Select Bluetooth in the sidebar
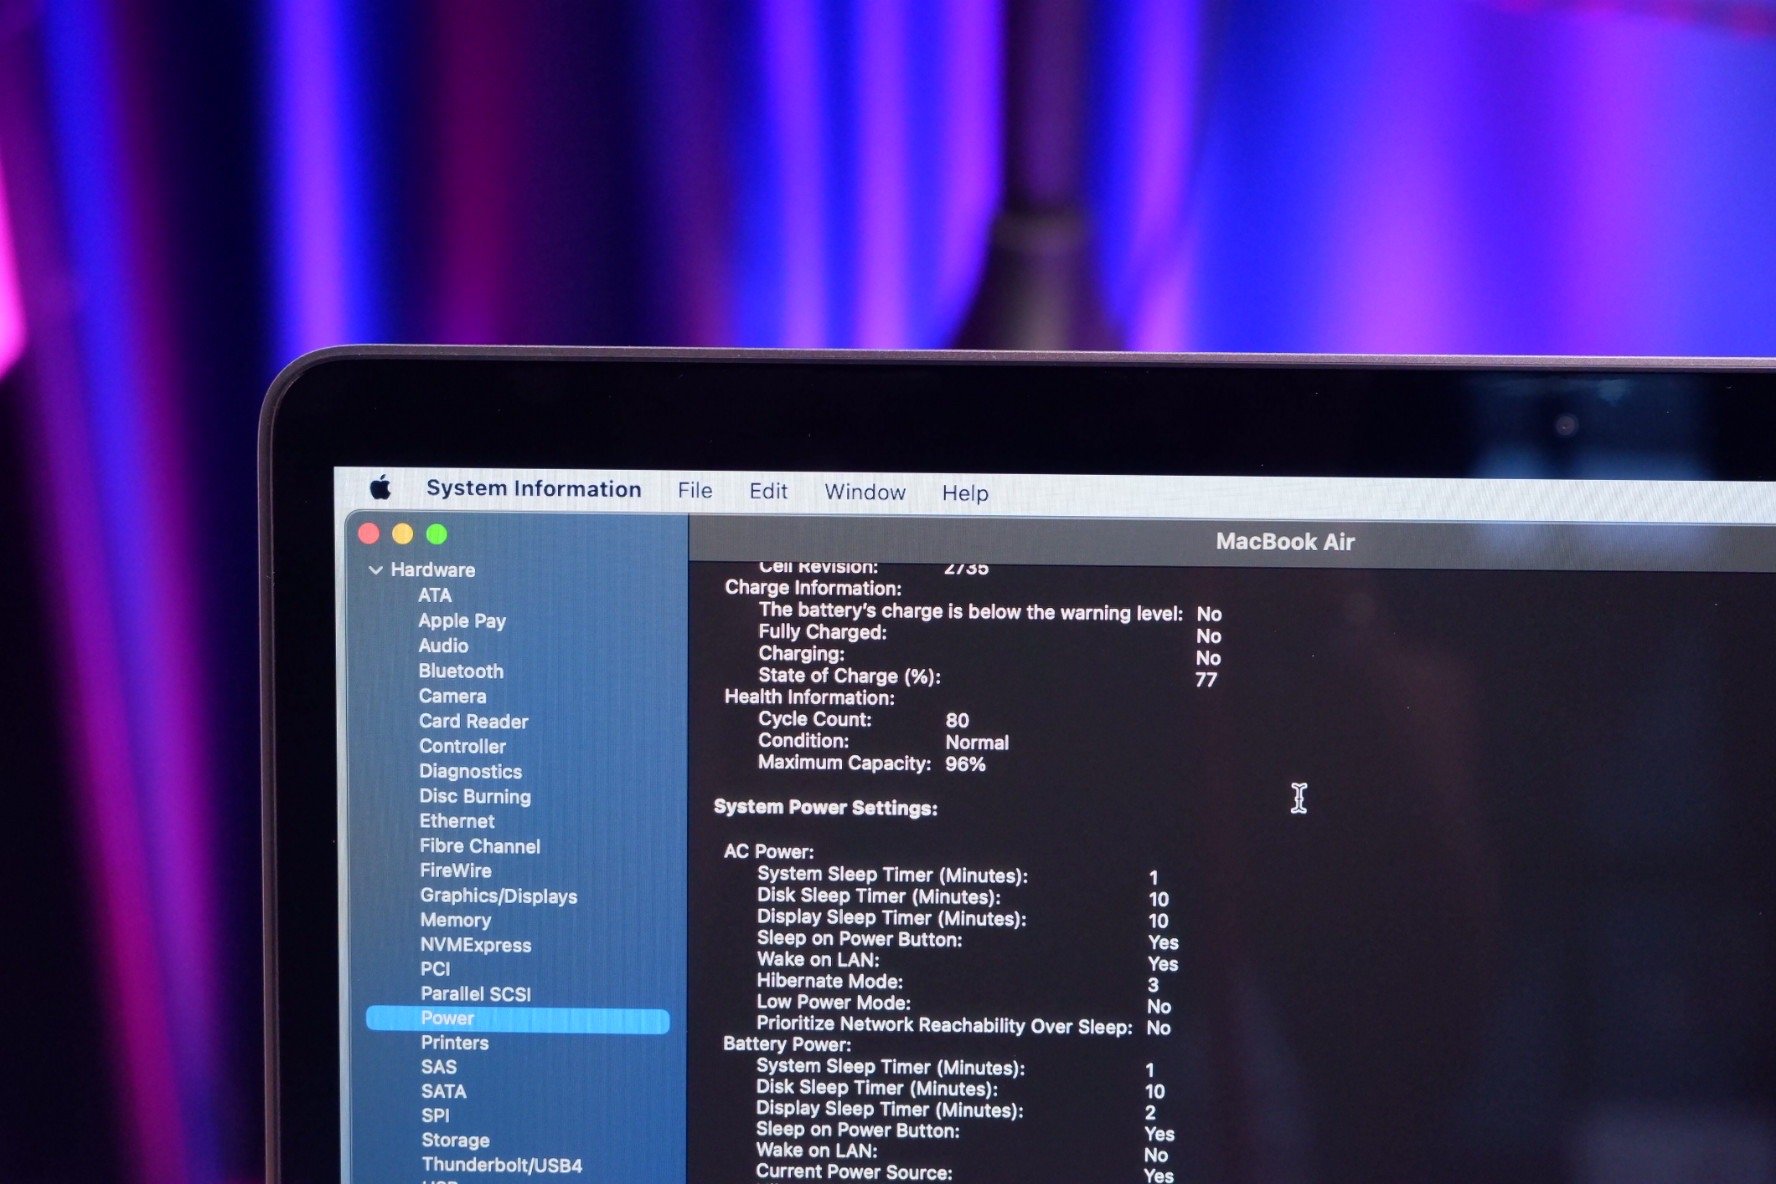The width and height of the screenshot is (1776, 1184). click(461, 671)
